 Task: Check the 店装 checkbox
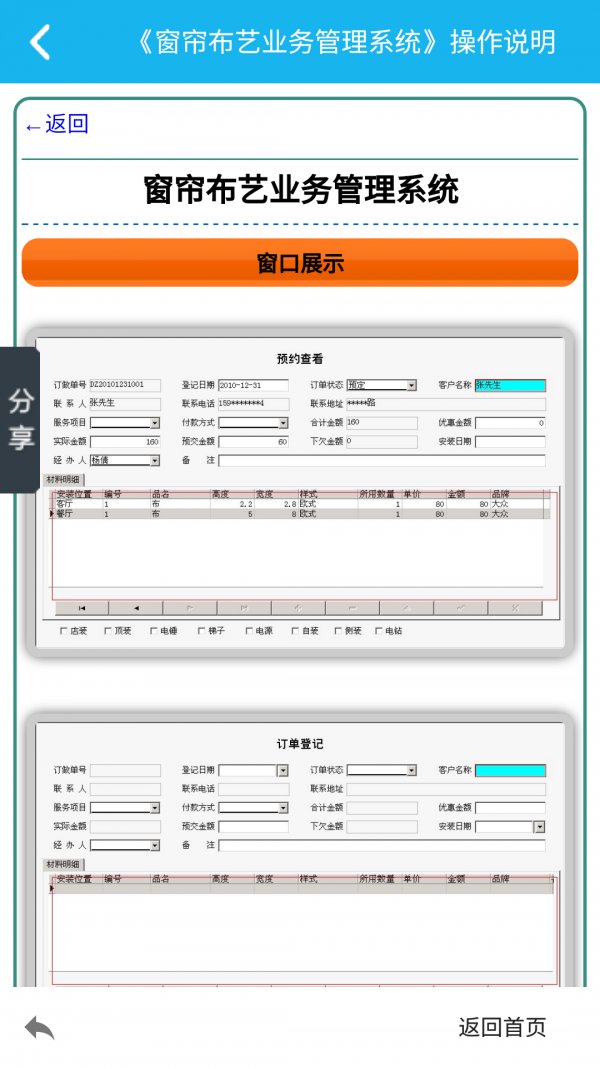coord(64,631)
